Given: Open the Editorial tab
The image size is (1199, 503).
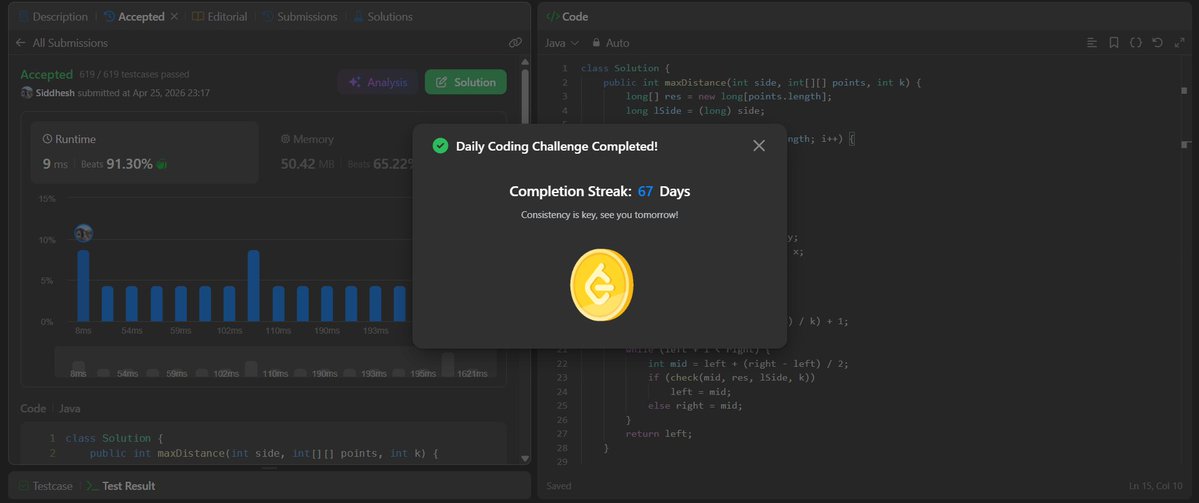Looking at the screenshot, I should pos(220,16).
